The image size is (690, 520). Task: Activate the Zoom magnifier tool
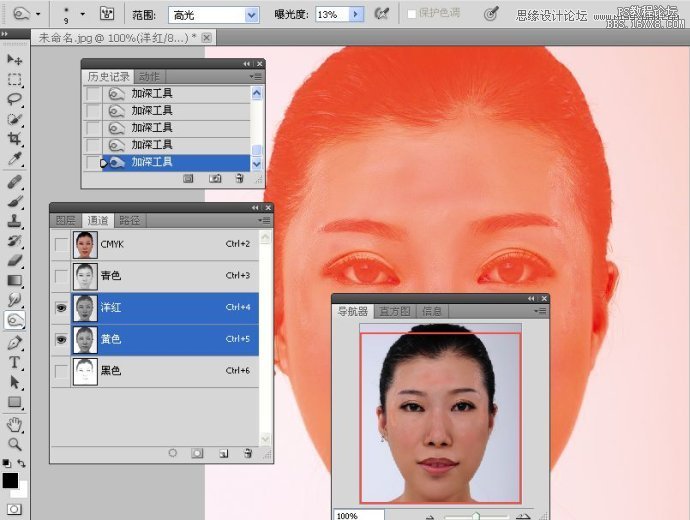[14, 443]
